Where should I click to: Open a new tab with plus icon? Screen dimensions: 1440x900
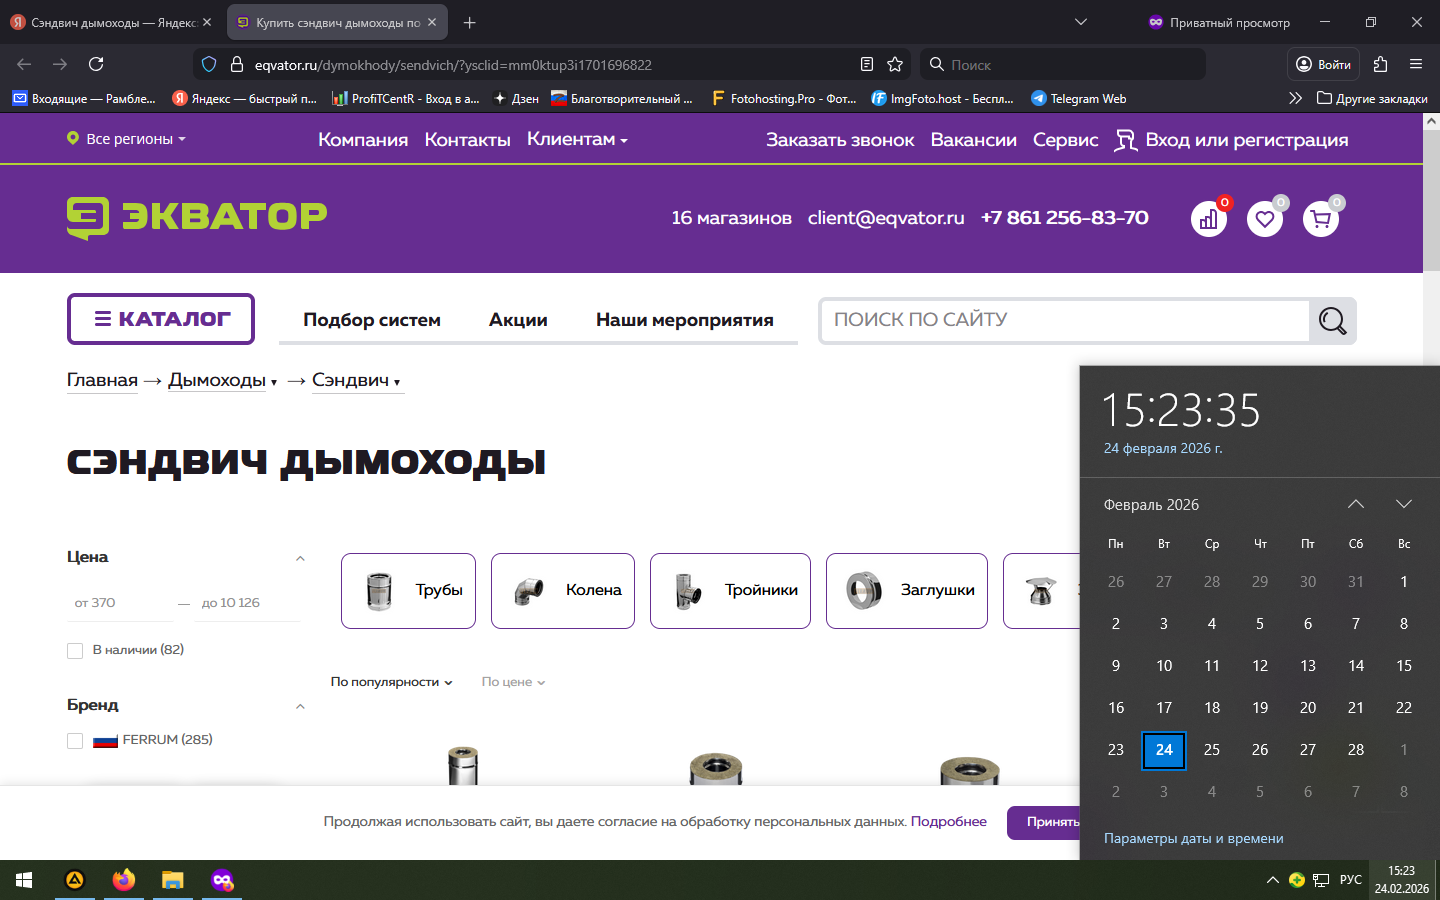tap(470, 22)
